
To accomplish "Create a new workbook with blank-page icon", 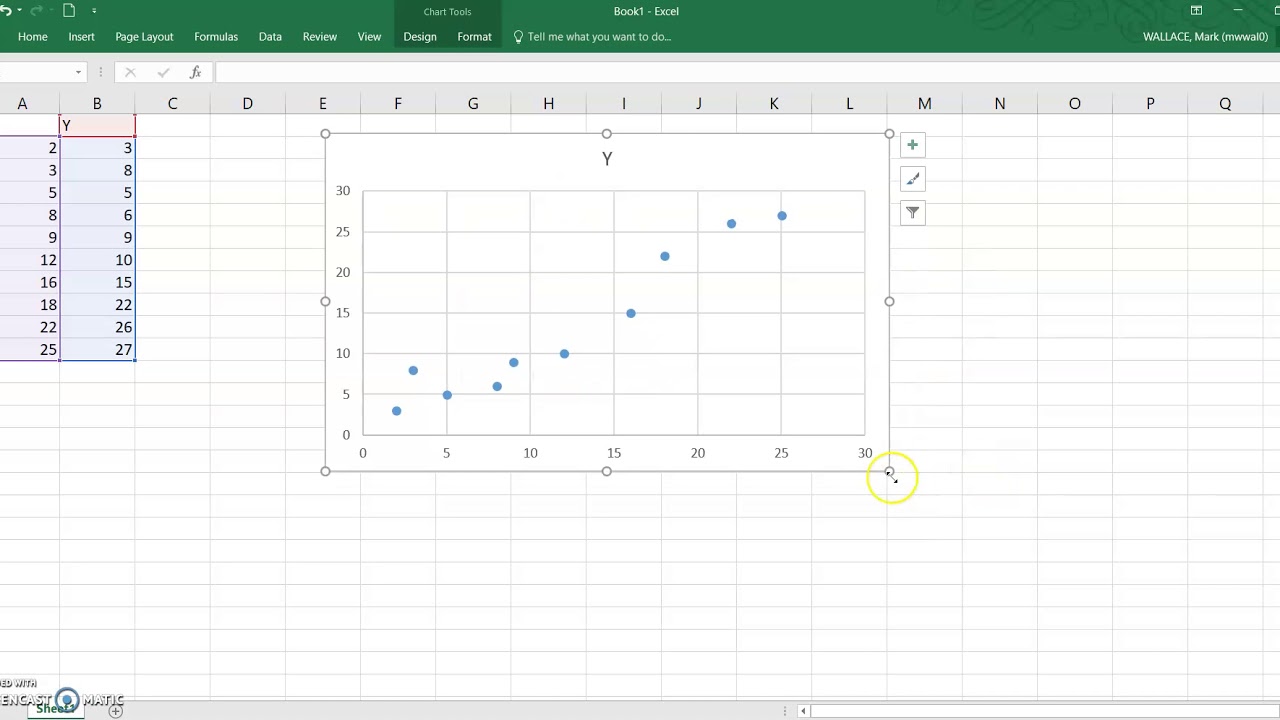I will pos(69,11).
